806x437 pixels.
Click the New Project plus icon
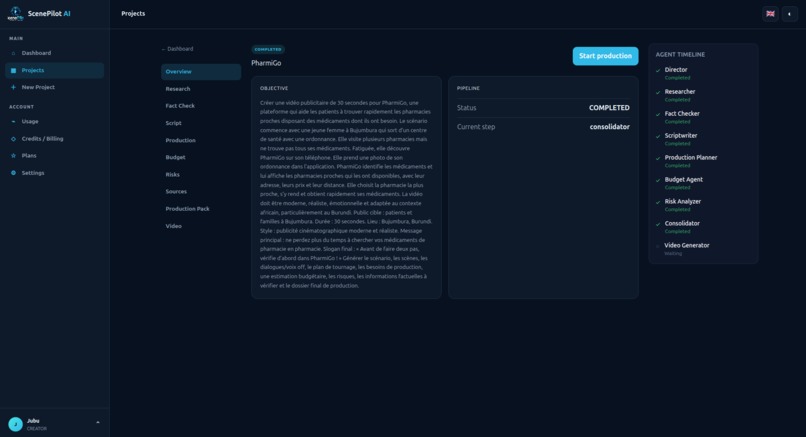coord(13,87)
